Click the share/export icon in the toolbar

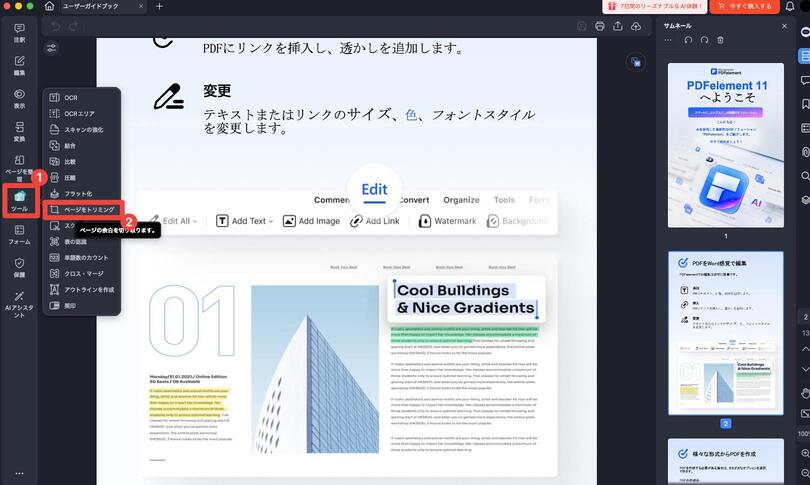[x=618, y=26]
